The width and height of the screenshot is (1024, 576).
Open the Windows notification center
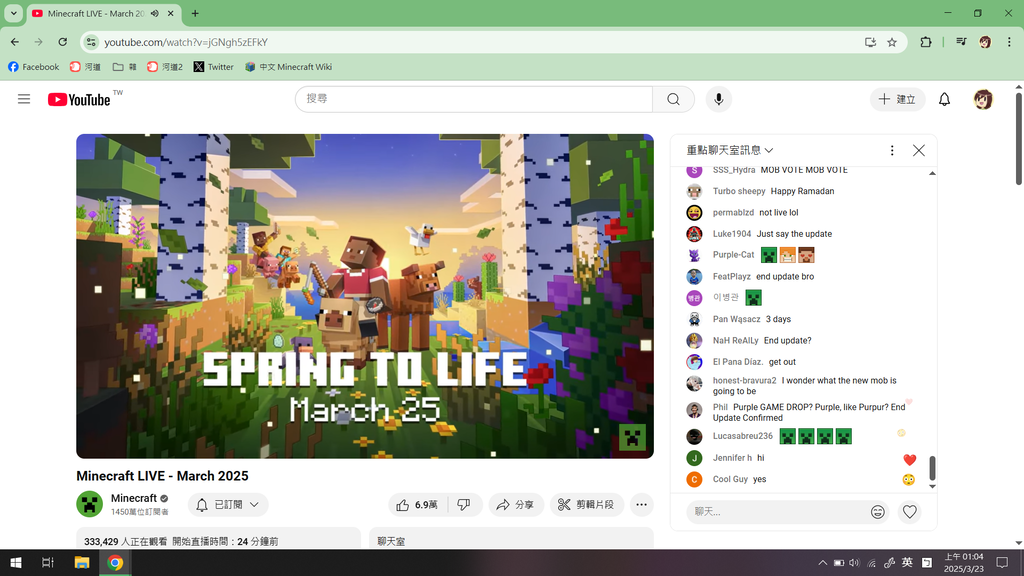click(x=1002, y=563)
